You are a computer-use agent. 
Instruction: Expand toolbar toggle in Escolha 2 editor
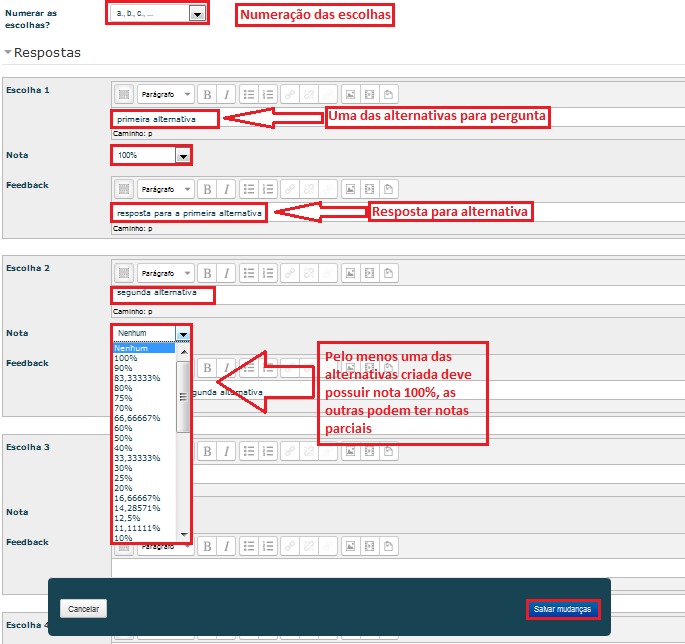click(124, 272)
